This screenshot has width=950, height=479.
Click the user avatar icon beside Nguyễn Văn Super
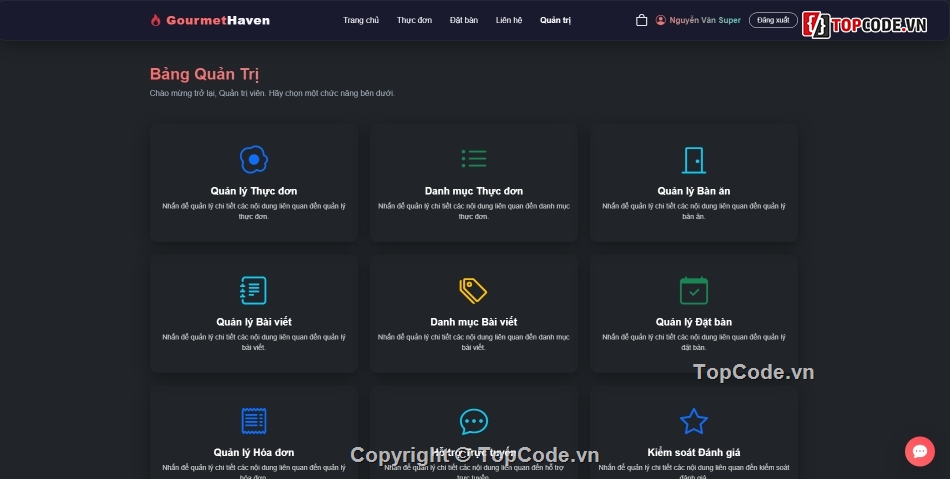click(x=660, y=20)
